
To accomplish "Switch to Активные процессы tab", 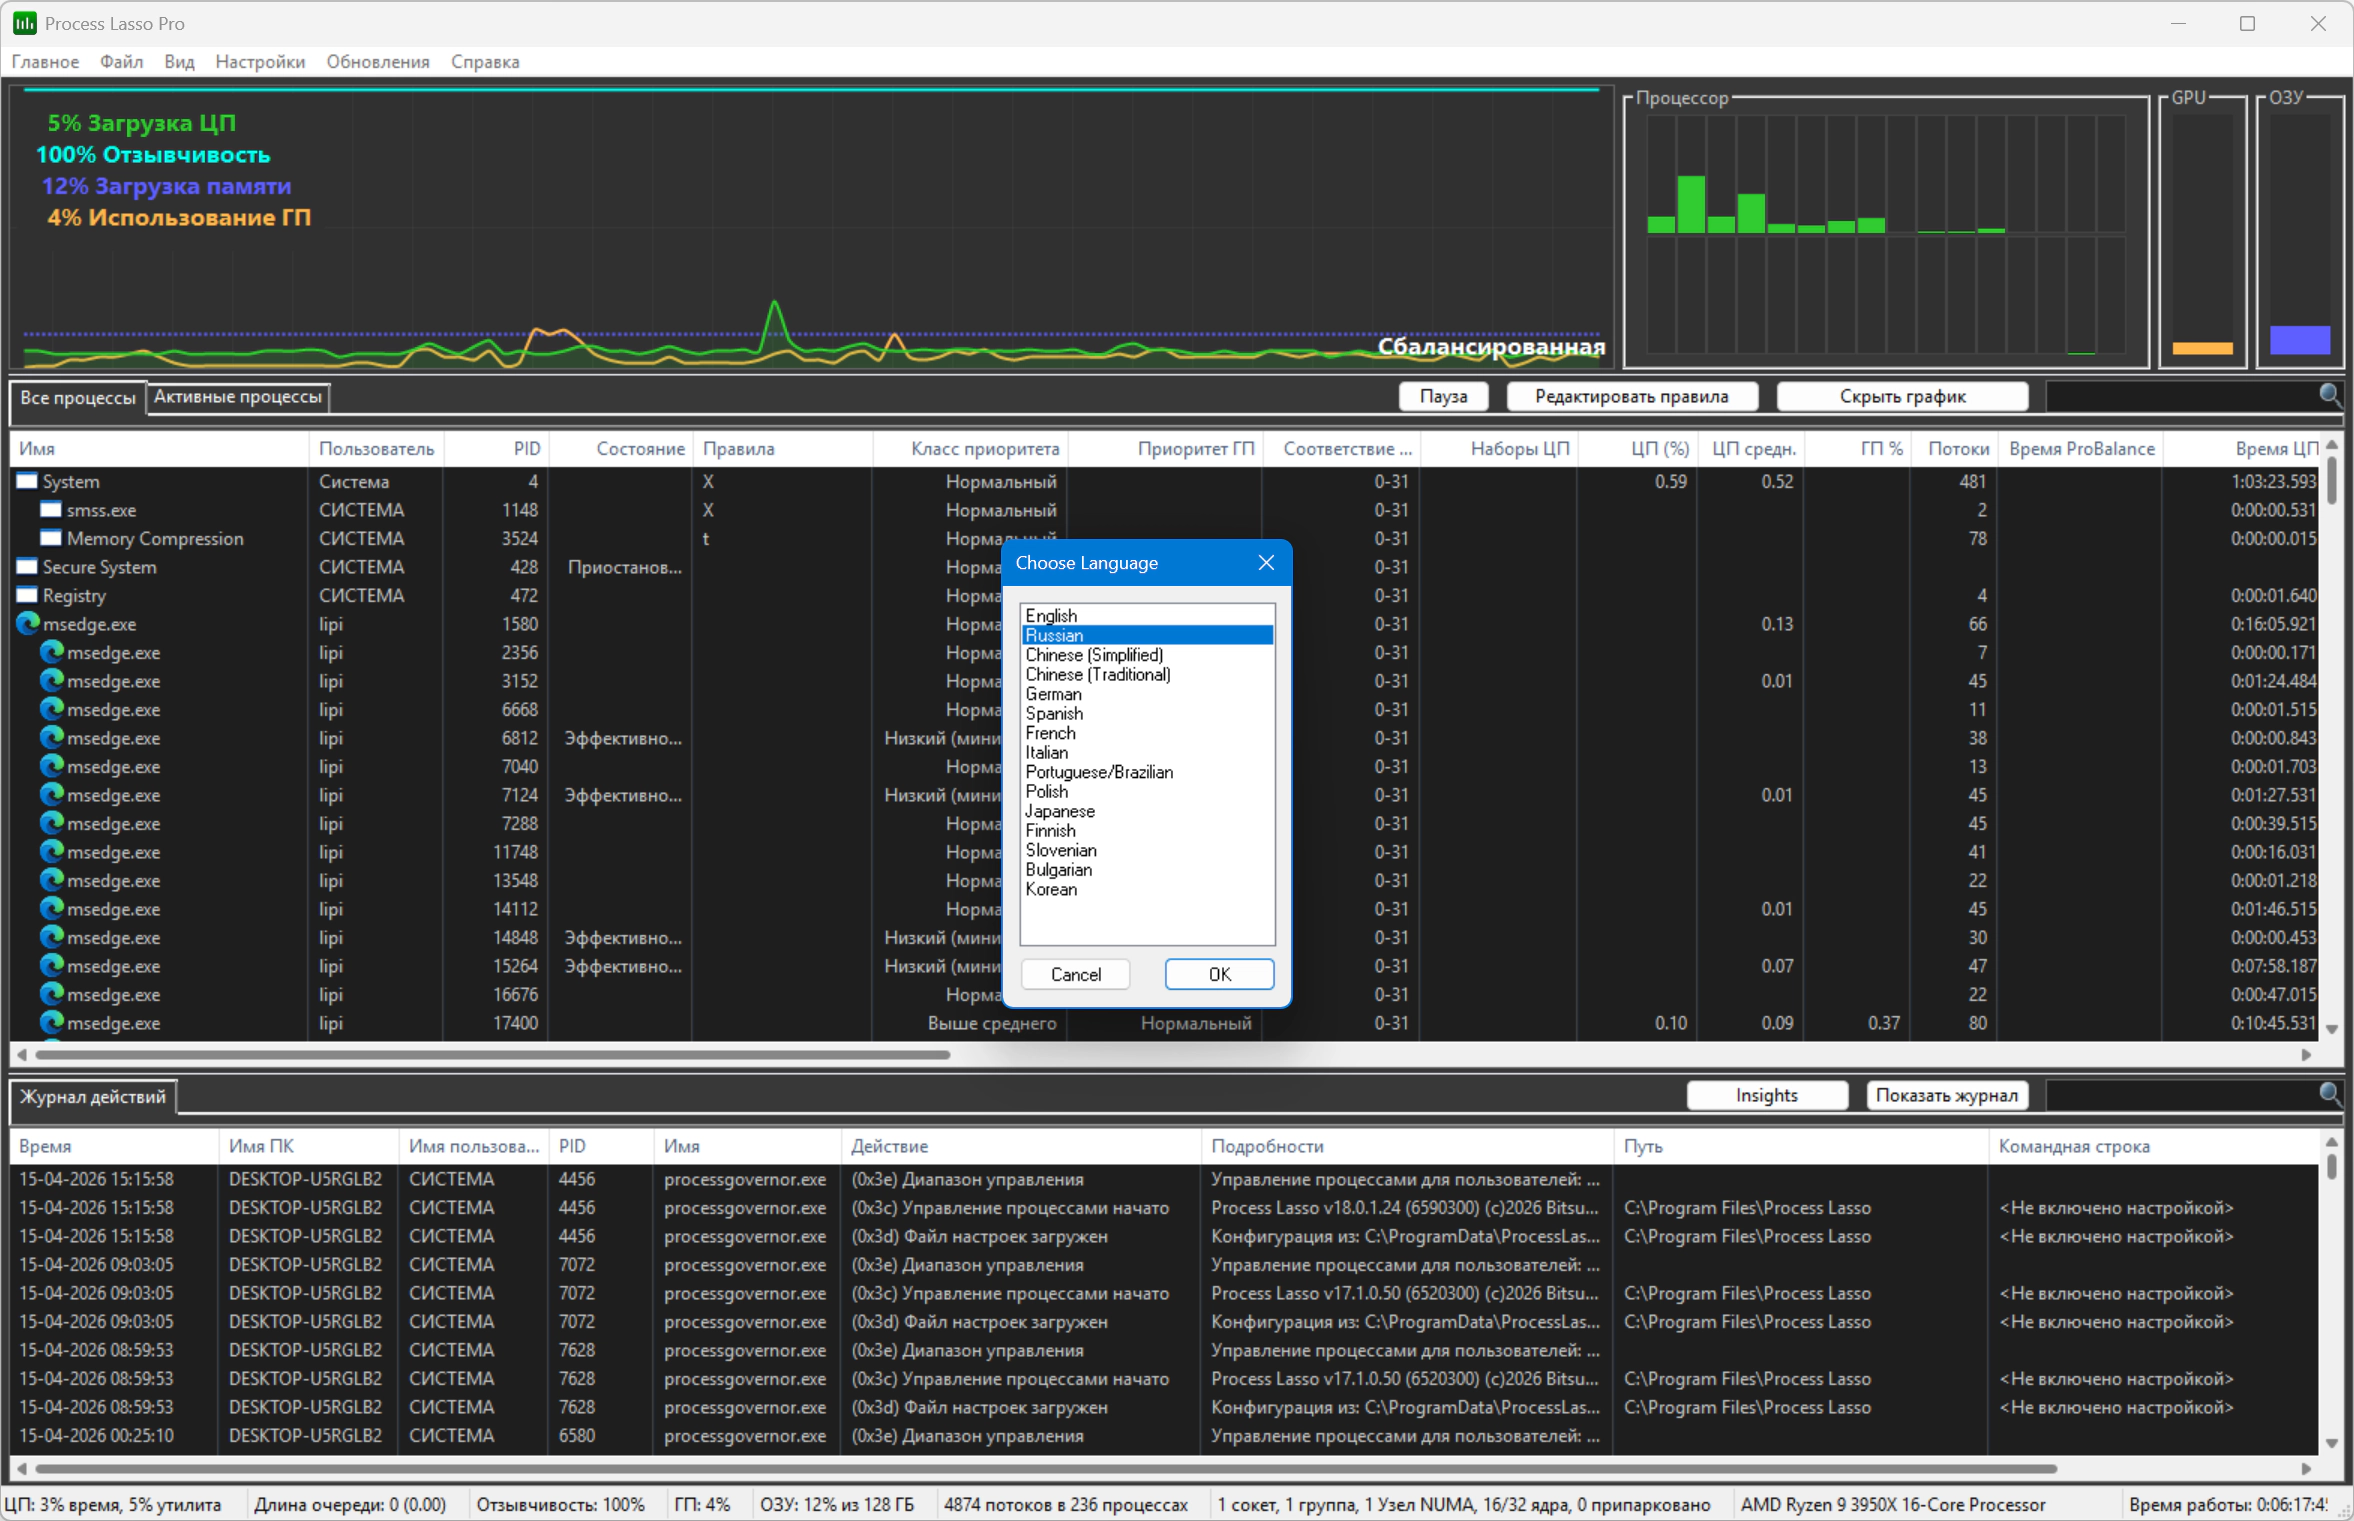I will click(238, 397).
